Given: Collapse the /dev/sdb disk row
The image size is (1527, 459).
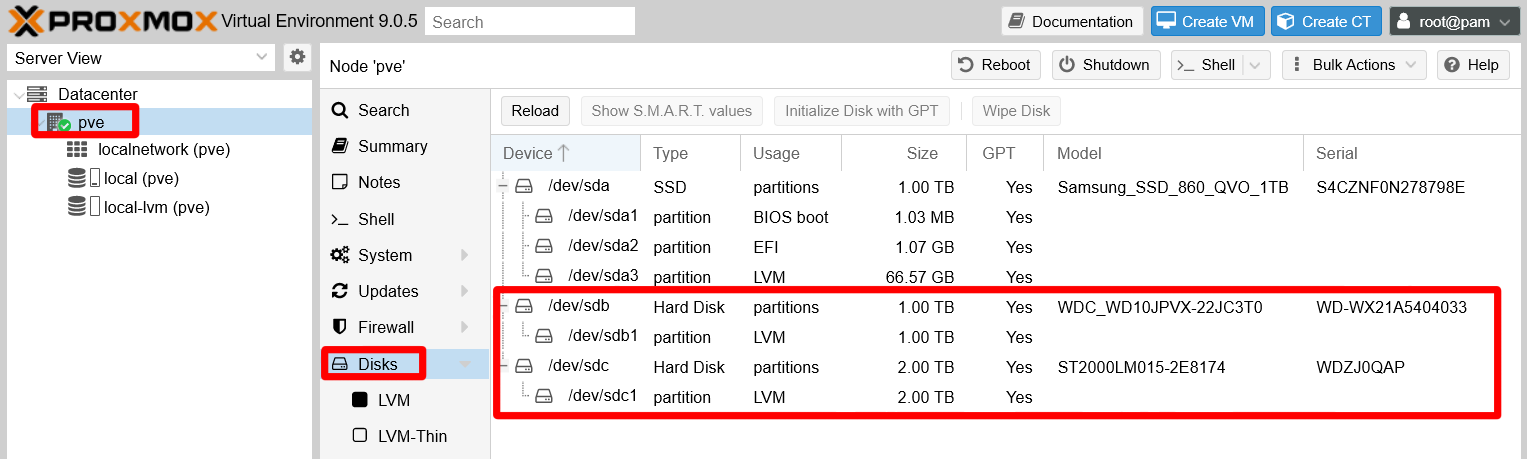Looking at the screenshot, I should [502, 307].
